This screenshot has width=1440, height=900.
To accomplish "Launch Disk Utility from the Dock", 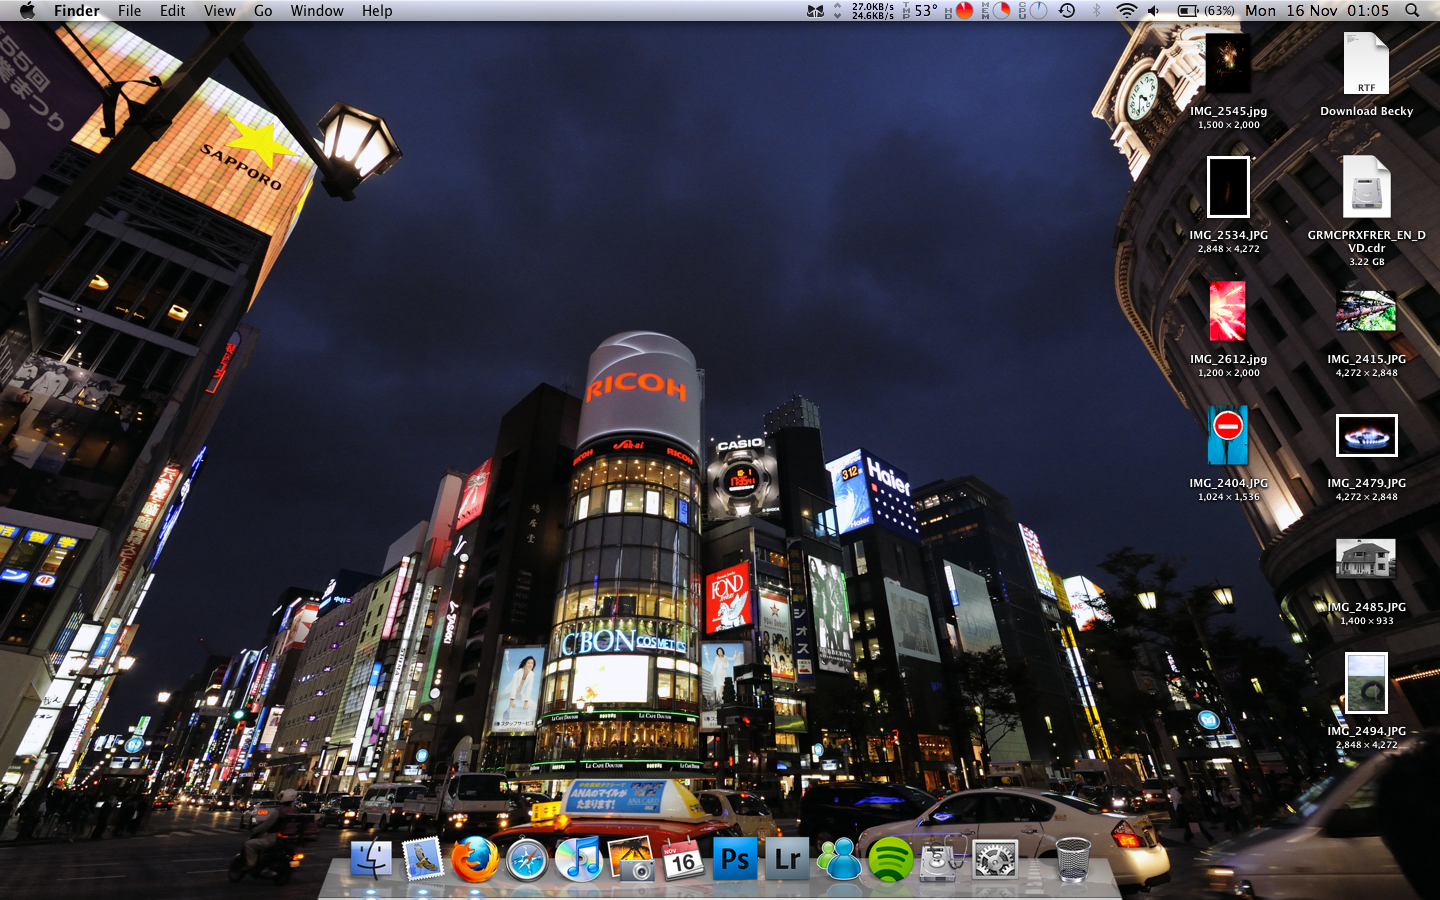I will tap(942, 859).
